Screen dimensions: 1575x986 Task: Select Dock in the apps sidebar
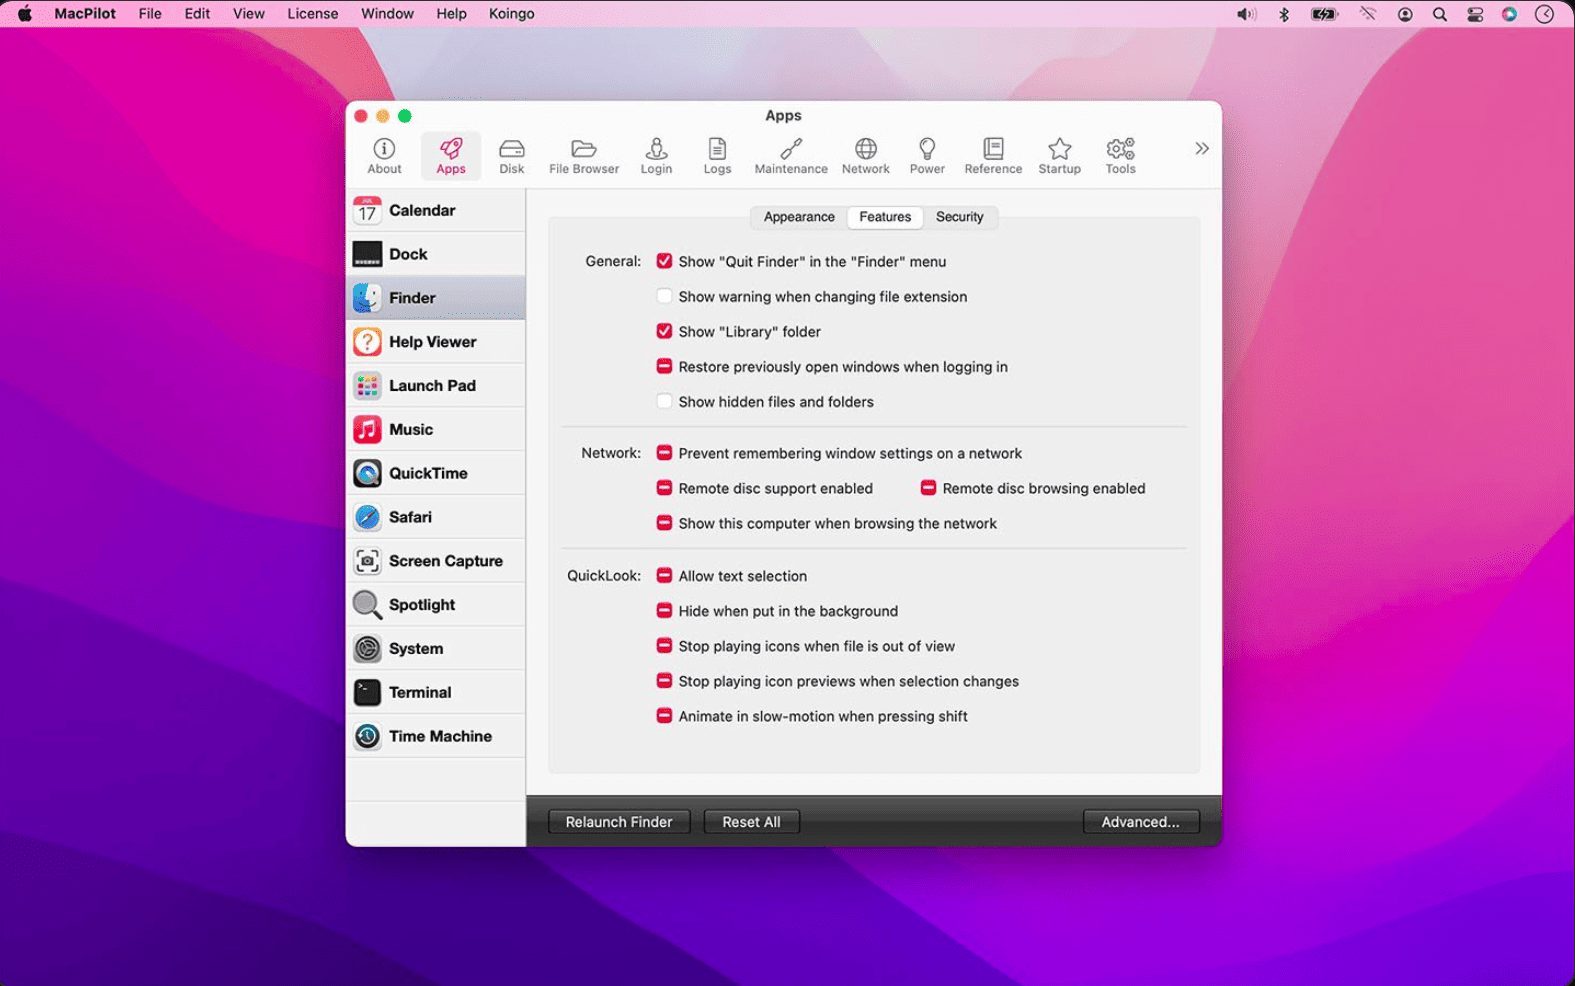click(436, 254)
